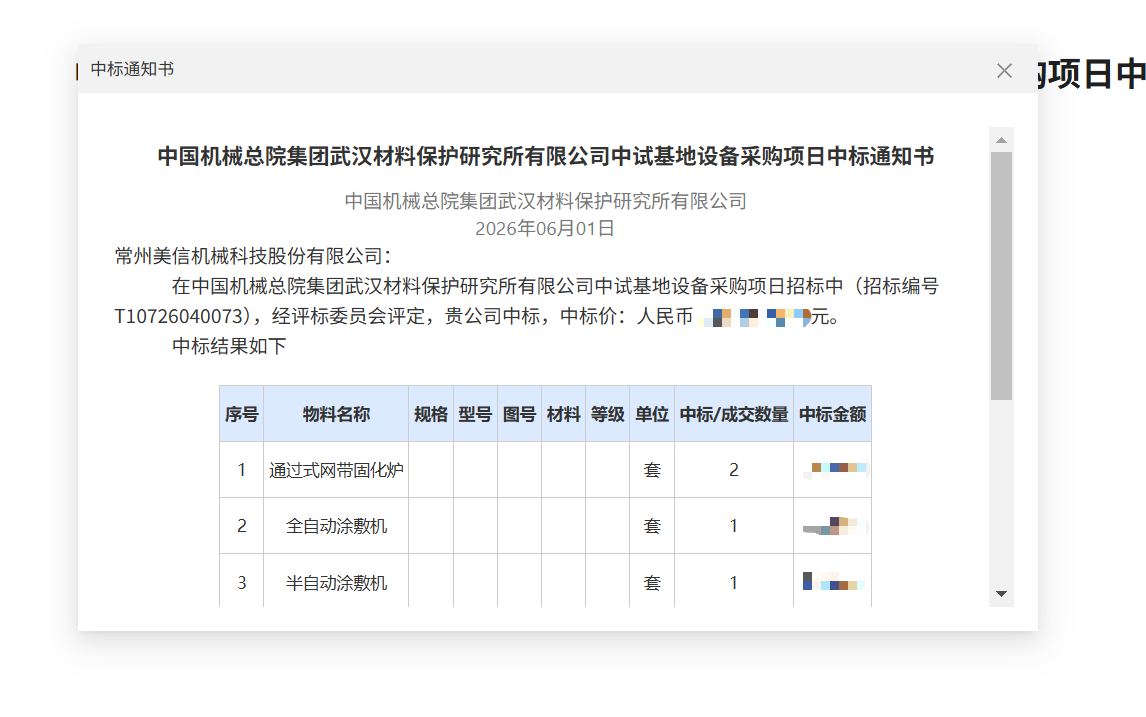Image resolution: width=1146 pixels, height=717 pixels.
Task: Click quantity 1 in 全自动涂敷机 row
Action: 734,526
